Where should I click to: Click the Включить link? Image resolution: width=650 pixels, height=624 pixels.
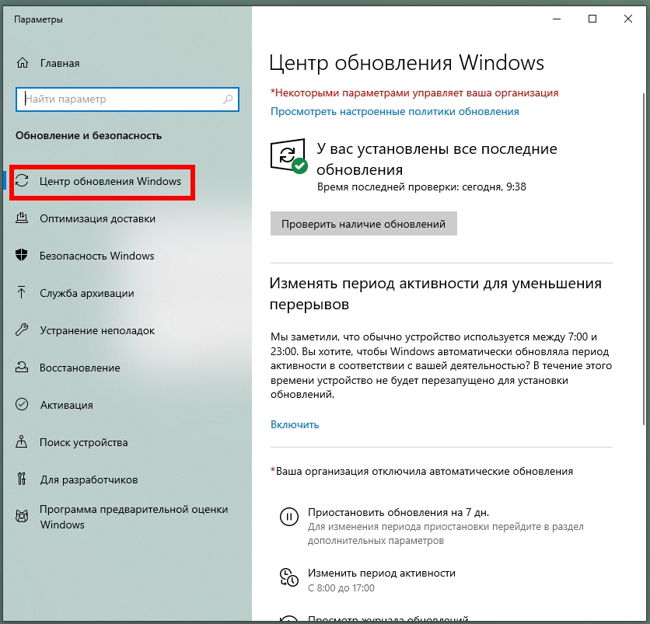click(x=295, y=424)
